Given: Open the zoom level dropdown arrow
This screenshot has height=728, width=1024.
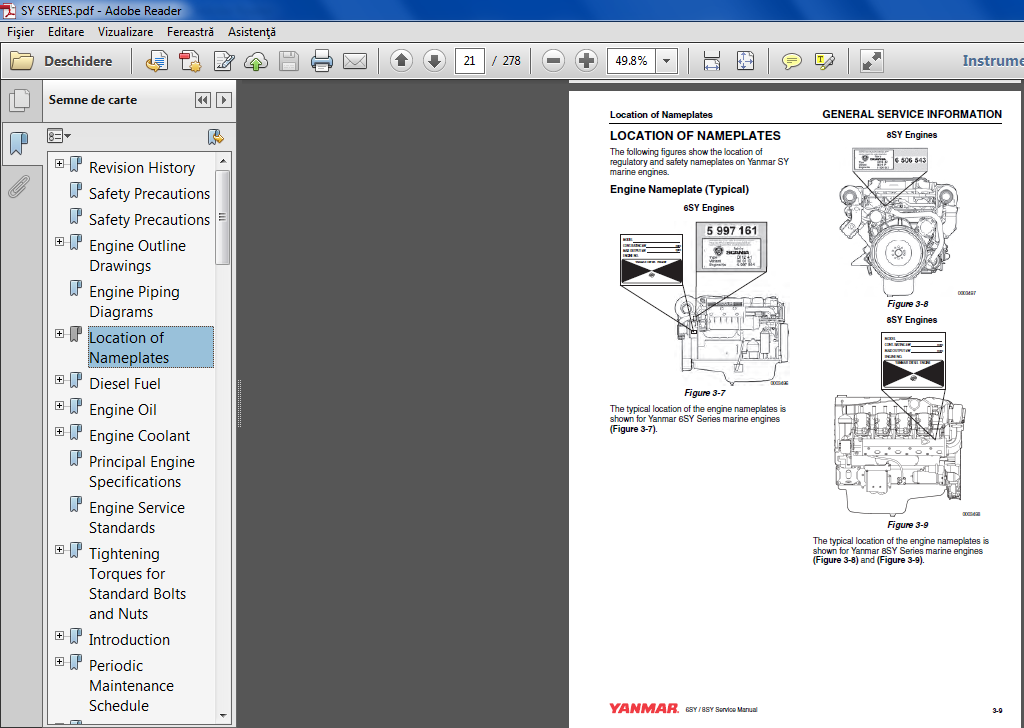Looking at the screenshot, I should tap(667, 61).
